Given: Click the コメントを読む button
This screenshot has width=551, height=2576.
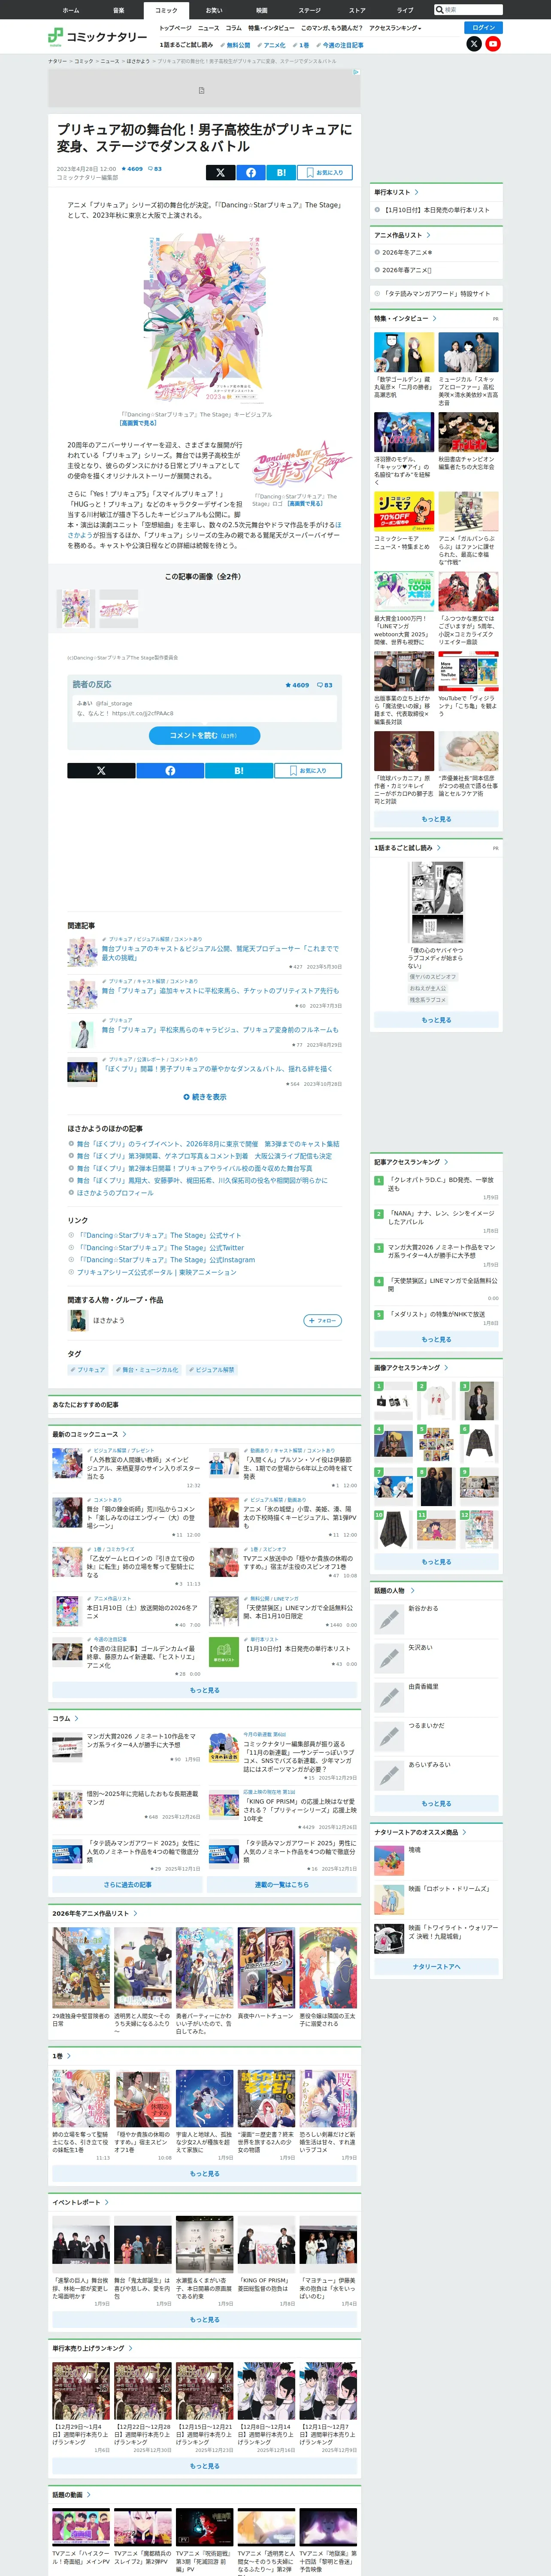Looking at the screenshot, I should (205, 735).
